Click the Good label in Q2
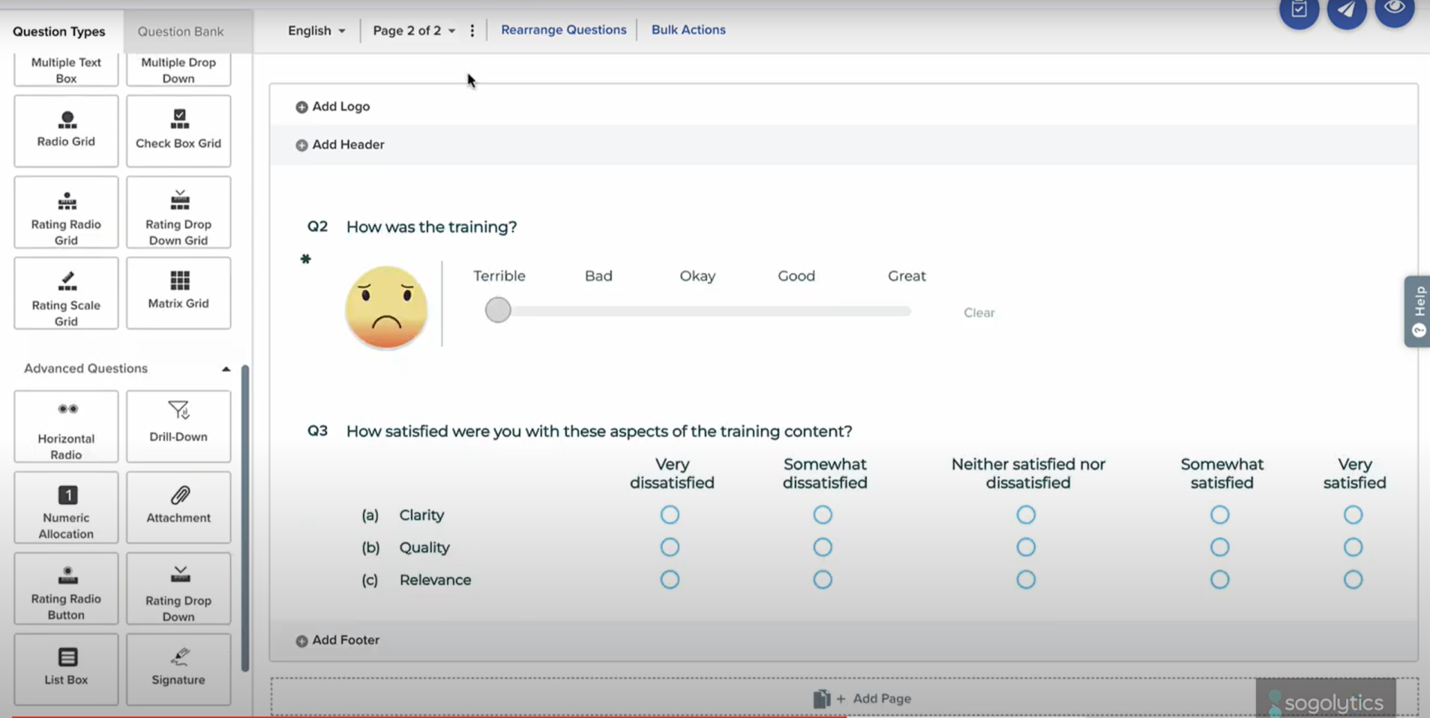Viewport: 1430px width, 718px height. click(797, 276)
